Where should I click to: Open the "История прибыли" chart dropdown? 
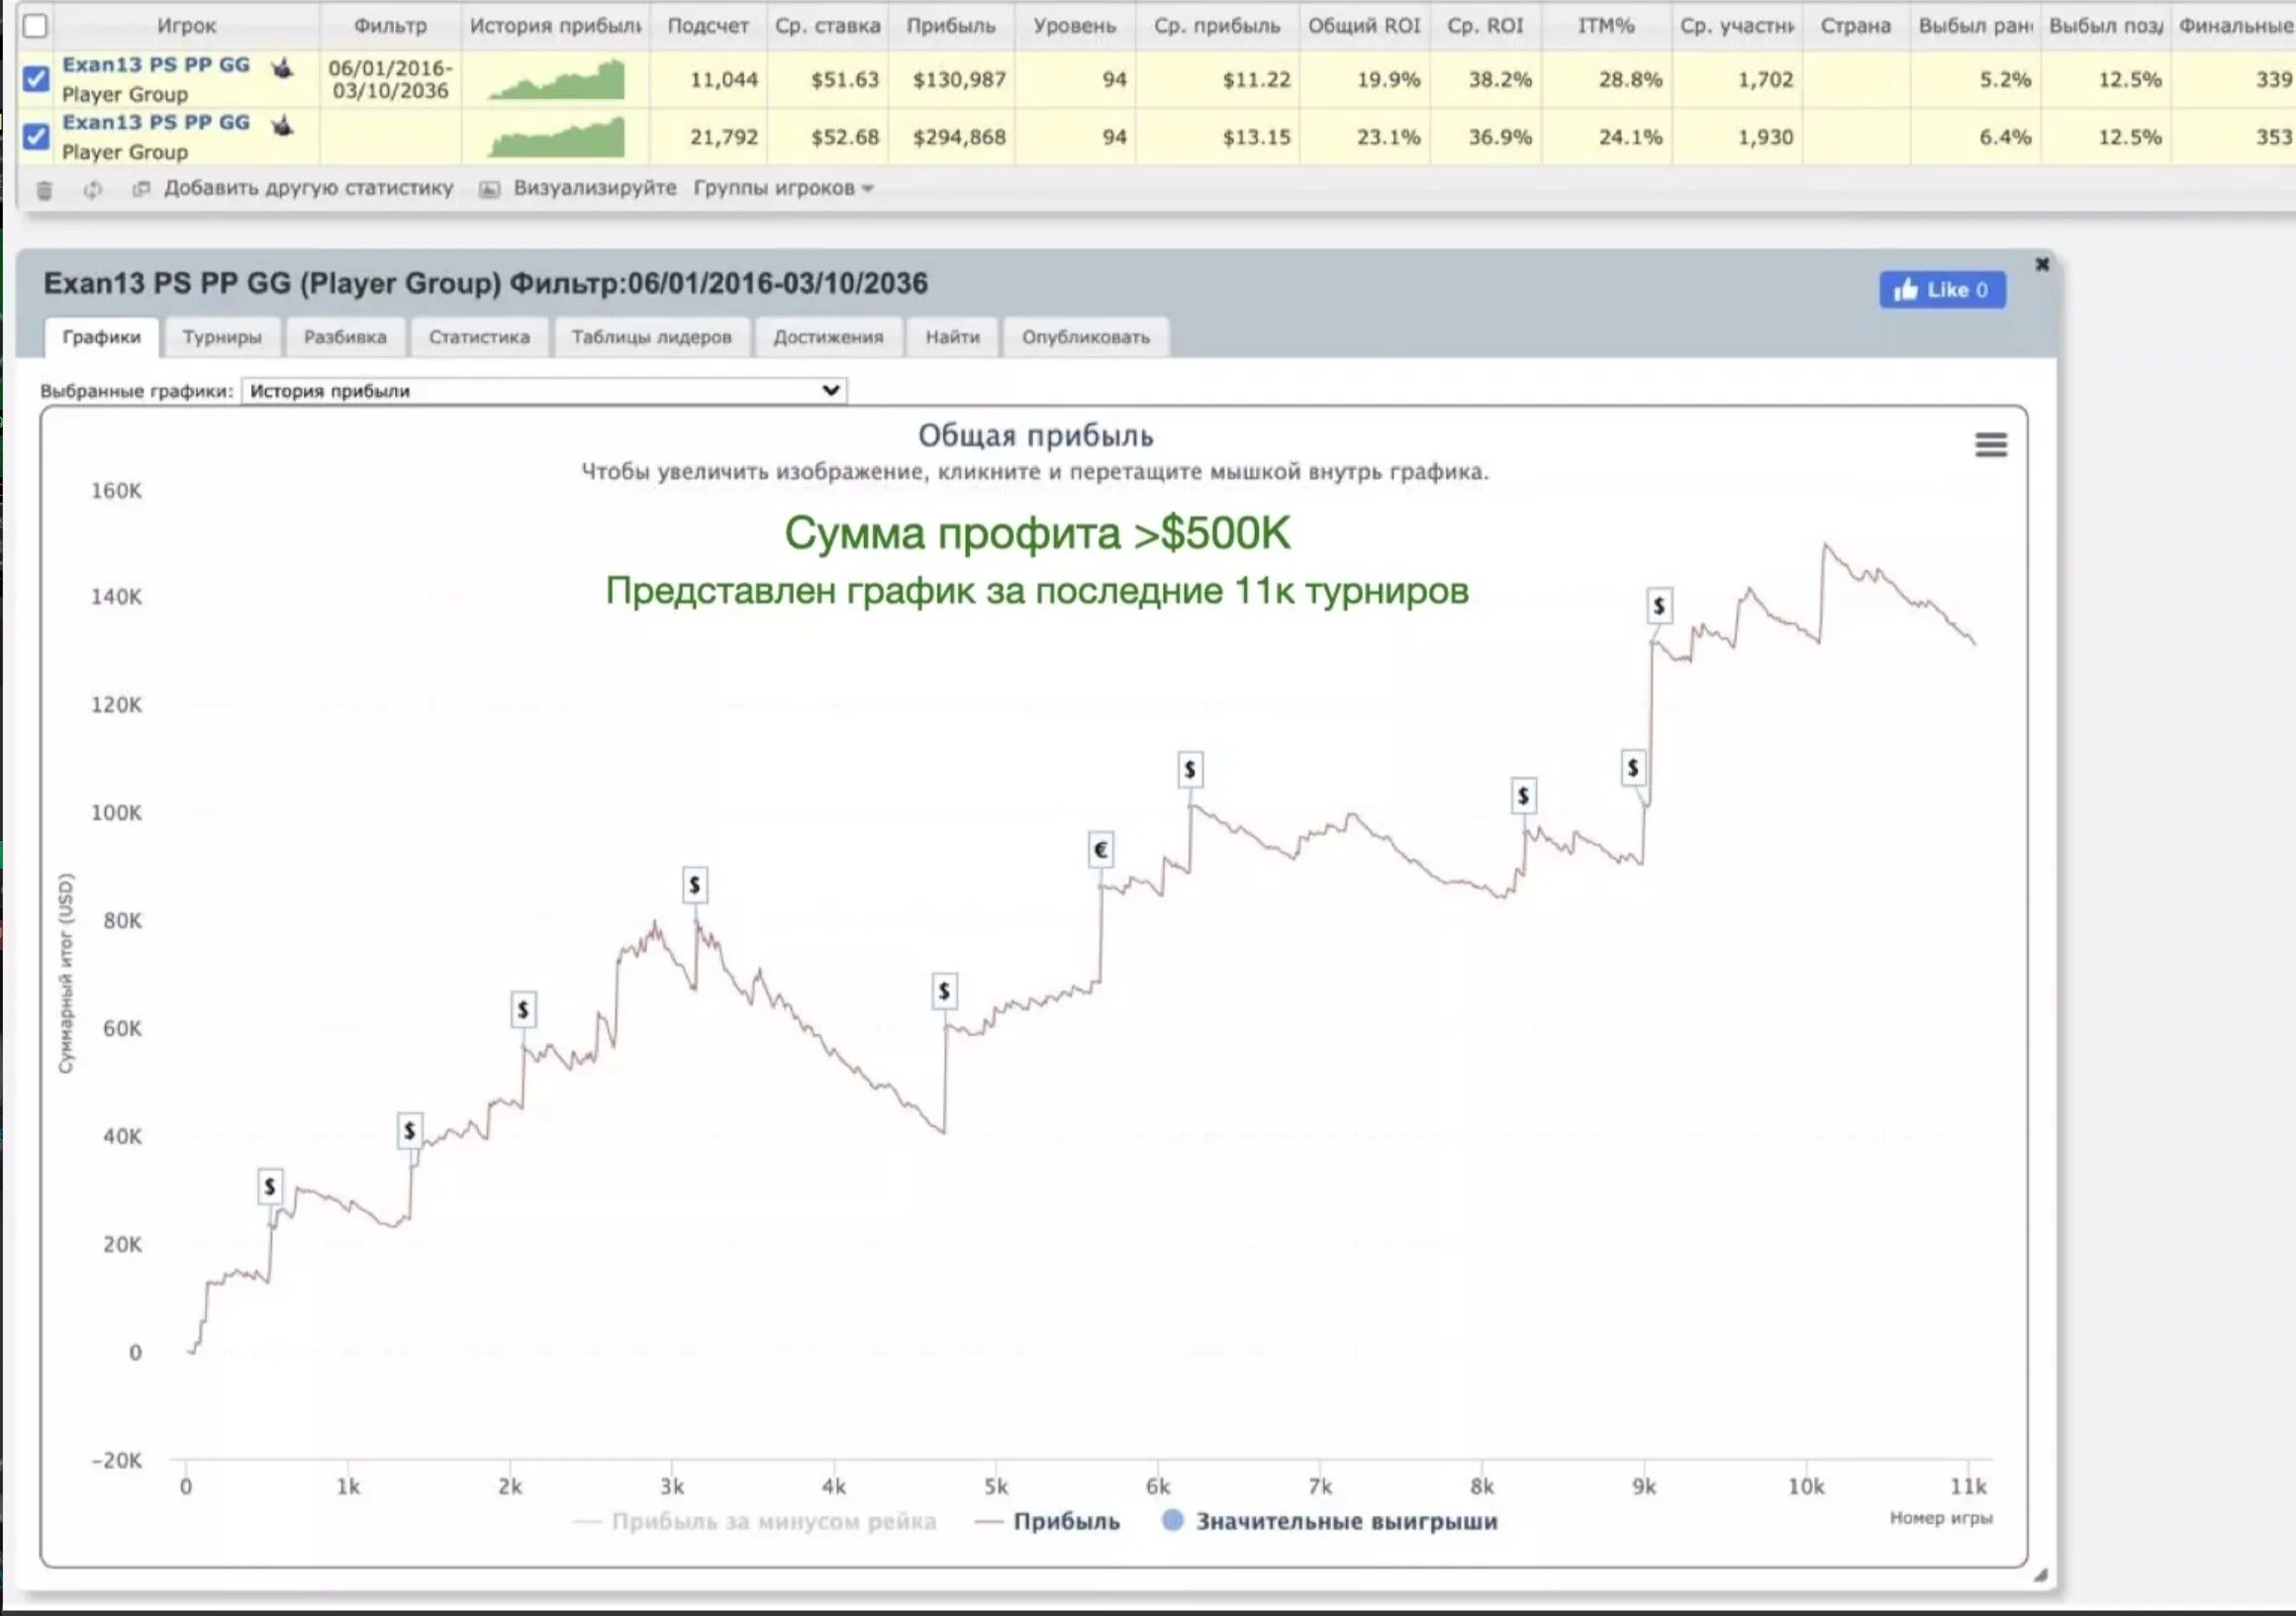544,391
